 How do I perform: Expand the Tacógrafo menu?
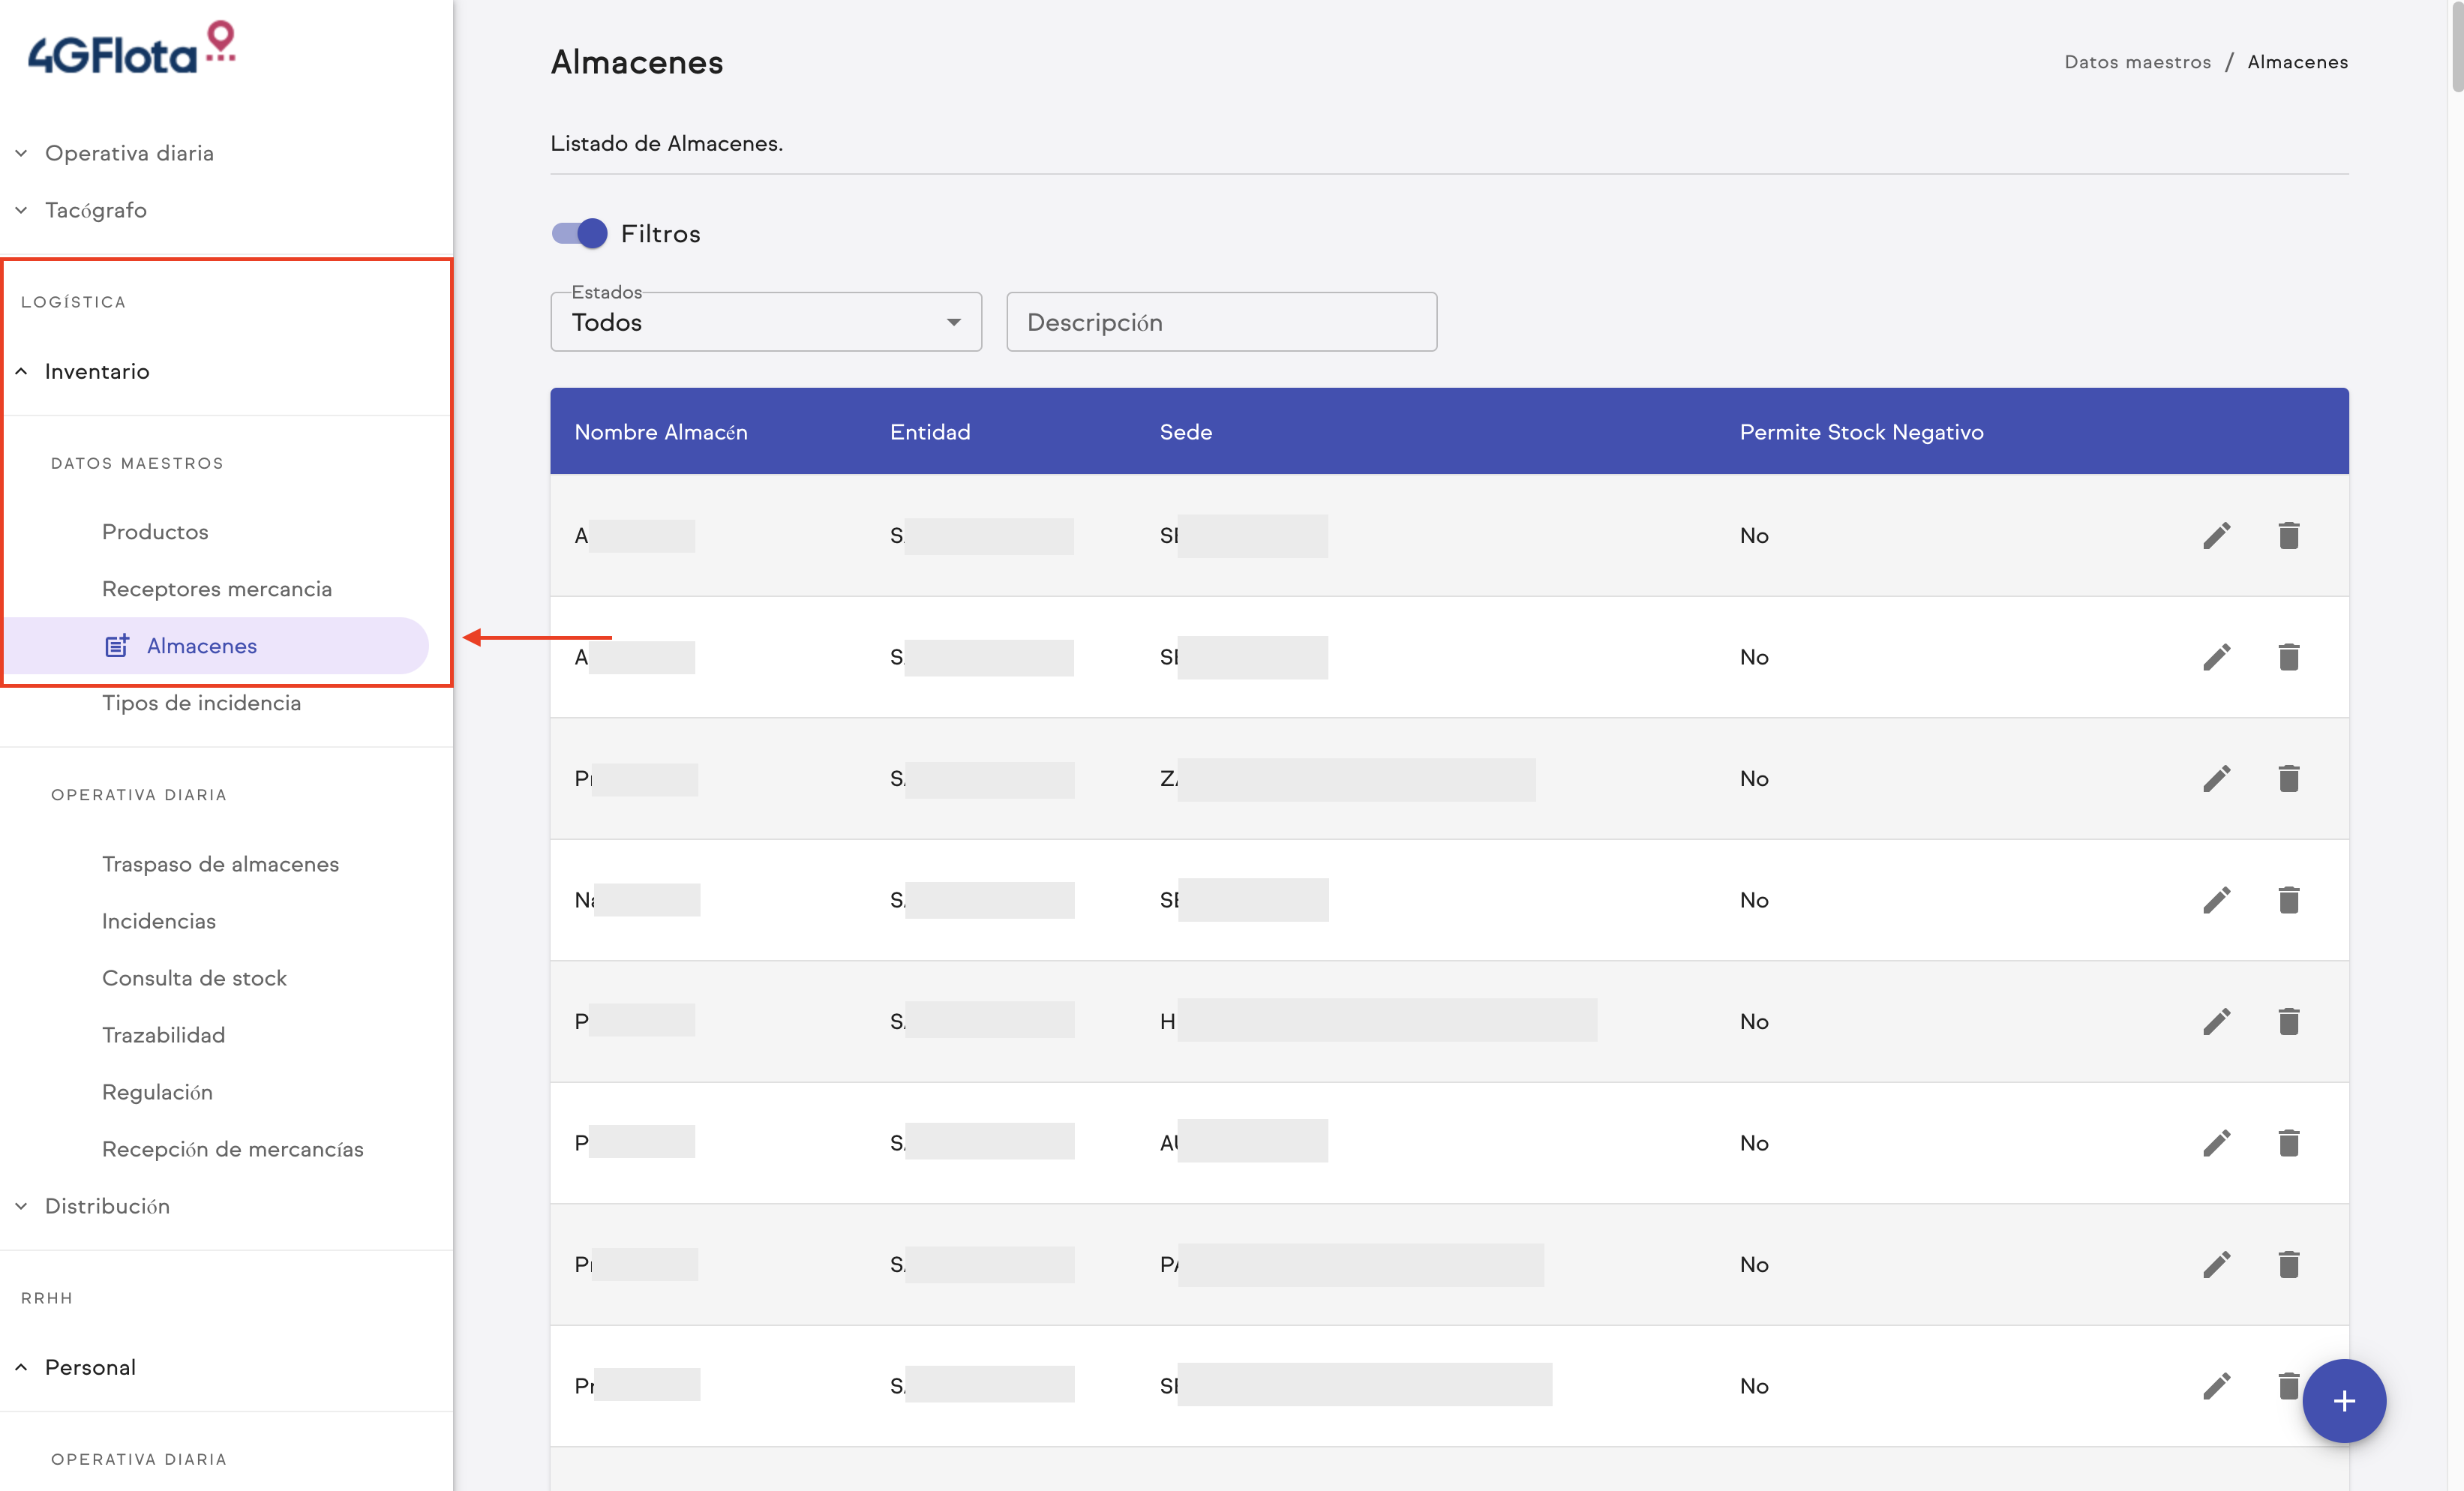[95, 210]
